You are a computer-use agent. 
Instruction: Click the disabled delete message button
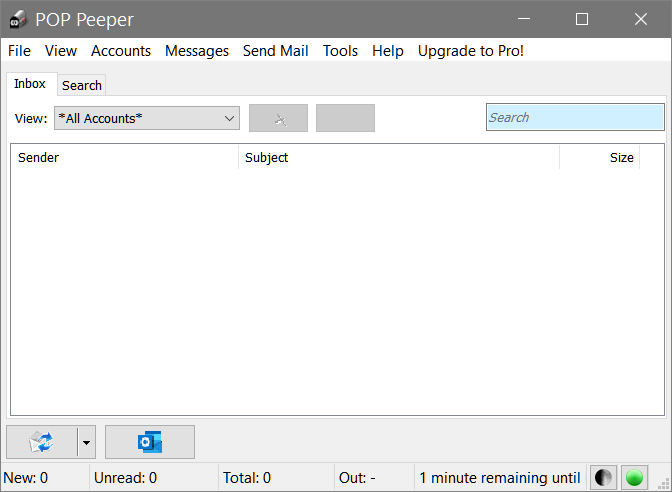tap(279, 118)
